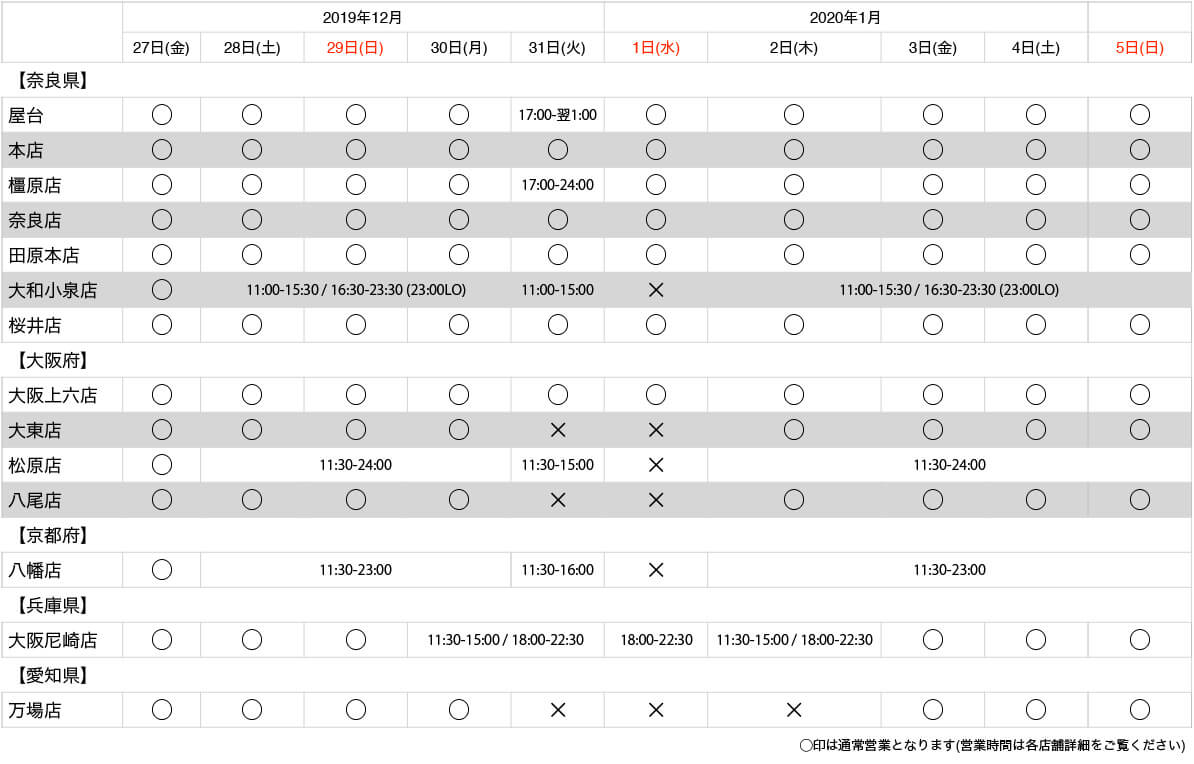
Task: Click the X mark for 大東店 on 31日(火)
Action: coord(557,430)
